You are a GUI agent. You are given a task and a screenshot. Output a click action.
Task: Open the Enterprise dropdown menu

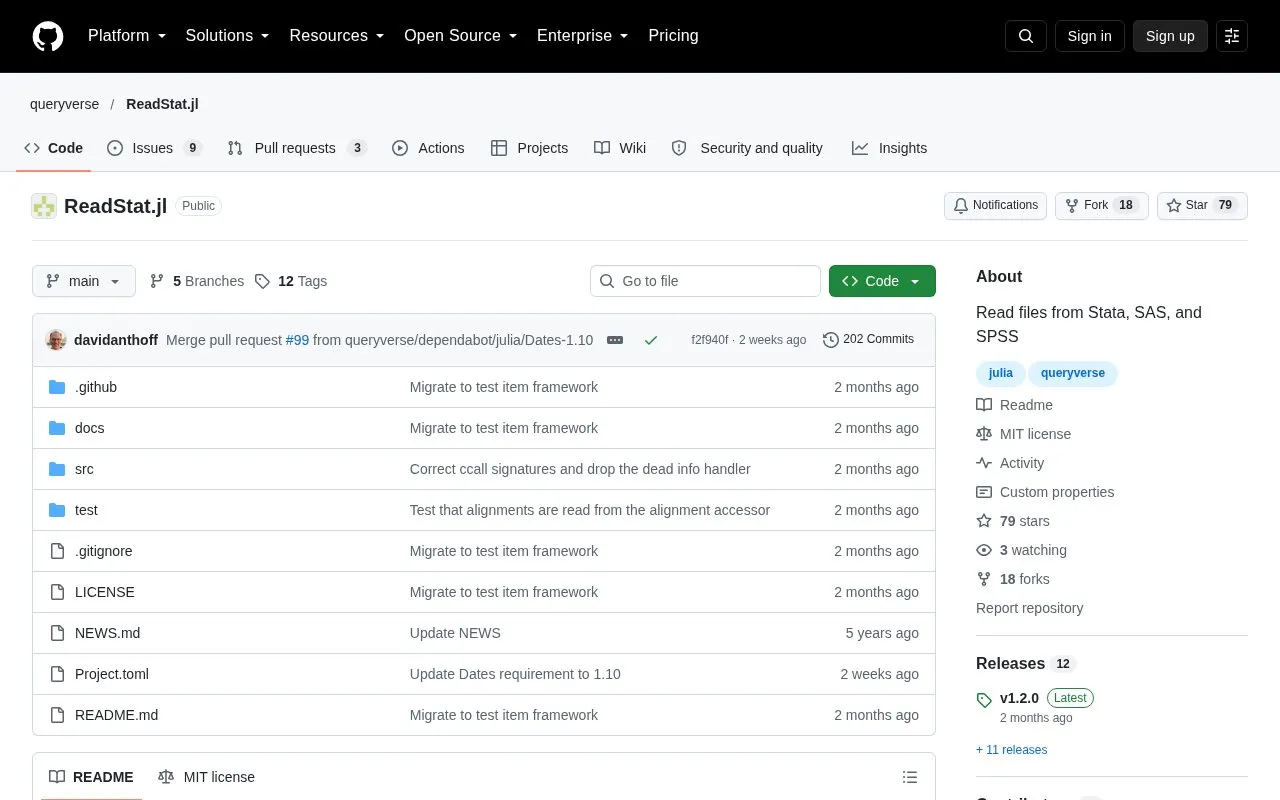pyautogui.click(x=583, y=36)
